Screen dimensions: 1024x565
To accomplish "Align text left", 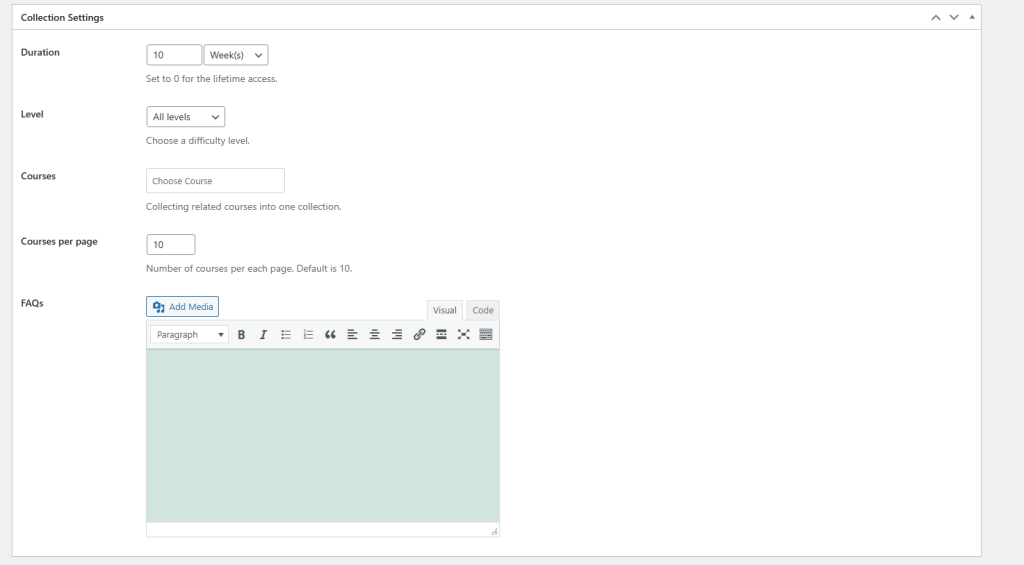I will [352, 334].
